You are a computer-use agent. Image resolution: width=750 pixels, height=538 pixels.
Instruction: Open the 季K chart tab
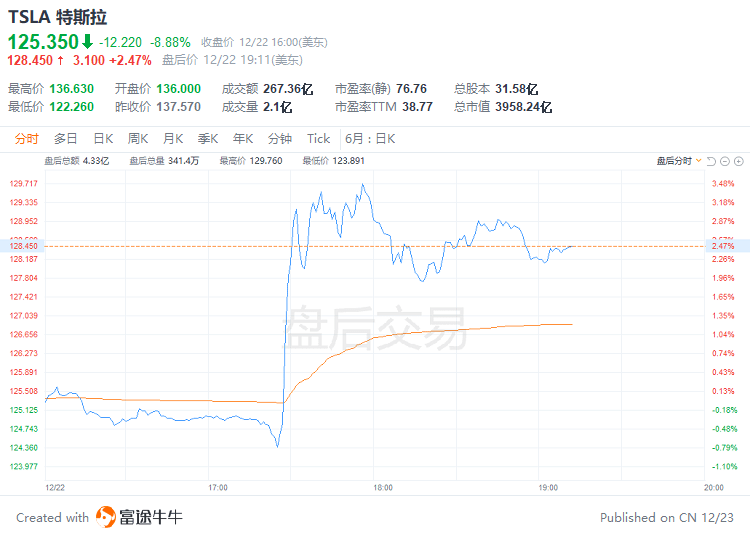tap(208, 139)
